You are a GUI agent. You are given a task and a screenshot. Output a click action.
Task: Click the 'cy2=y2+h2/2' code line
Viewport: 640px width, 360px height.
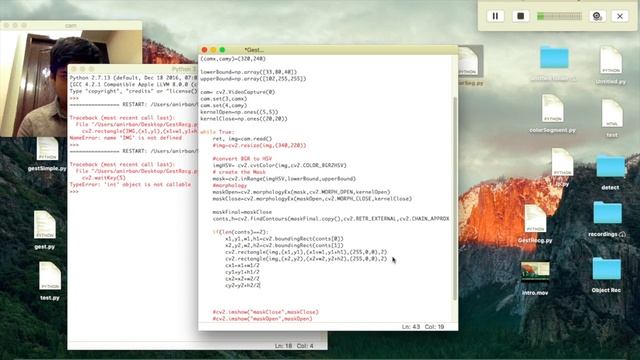[x=242, y=285]
